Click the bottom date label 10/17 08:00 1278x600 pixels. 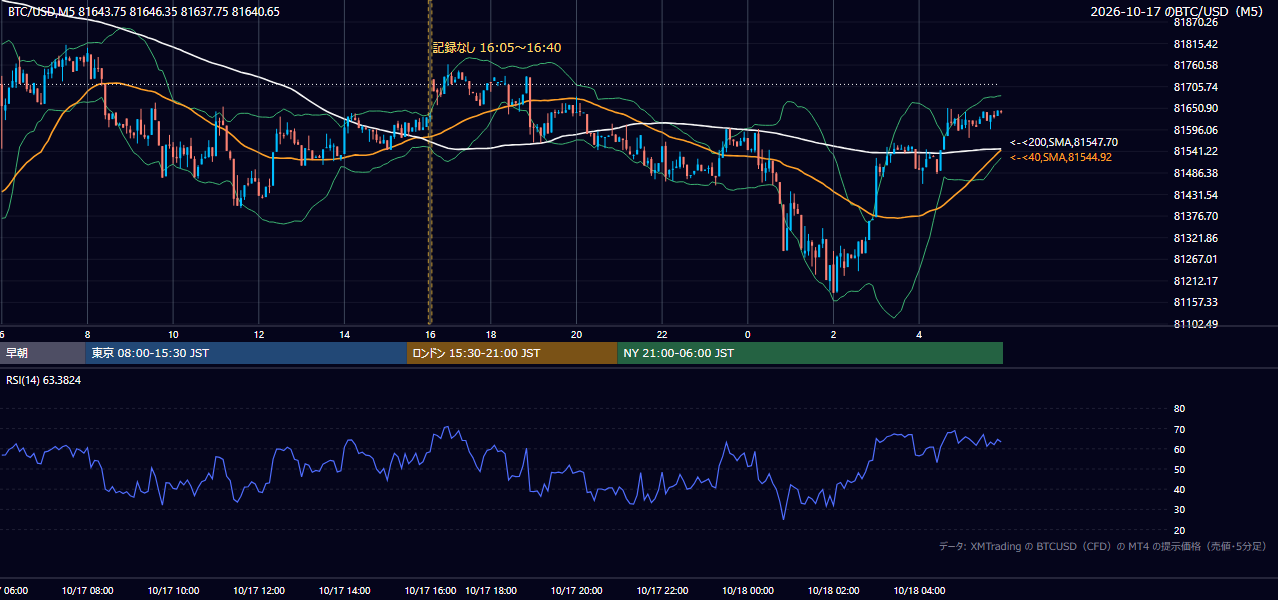[87, 591]
